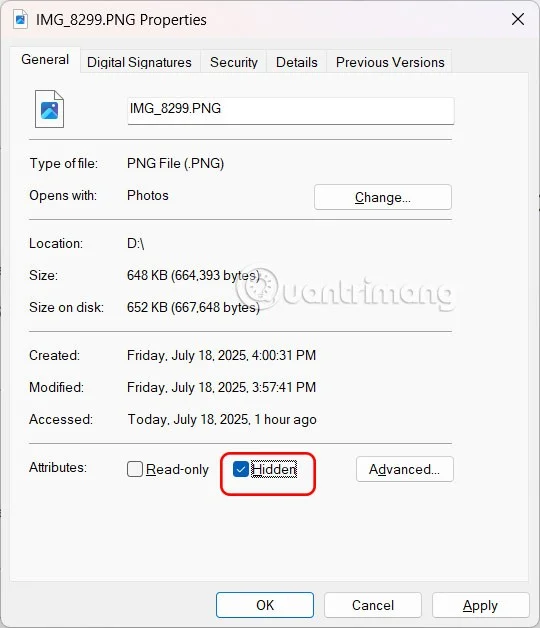Switch to the Digital Signatures tab
The image size is (540, 628).
click(x=139, y=62)
